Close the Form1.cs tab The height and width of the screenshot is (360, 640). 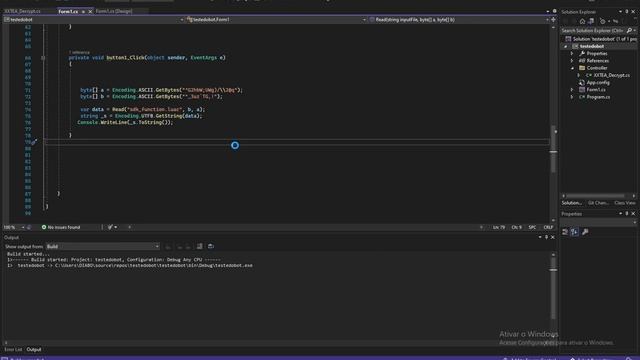point(90,12)
